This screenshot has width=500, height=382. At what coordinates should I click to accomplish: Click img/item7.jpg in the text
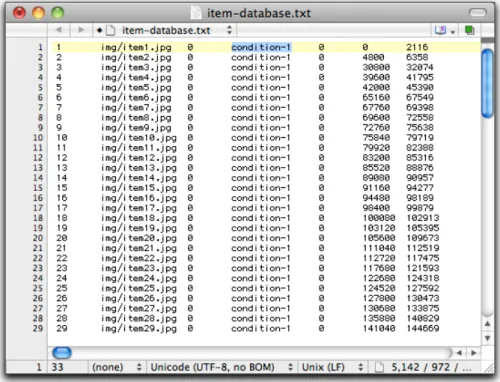[136, 108]
